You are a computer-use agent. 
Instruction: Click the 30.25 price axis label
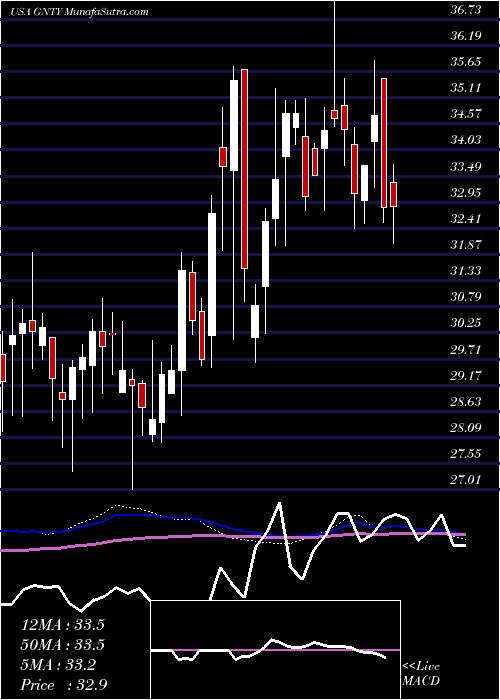point(466,323)
